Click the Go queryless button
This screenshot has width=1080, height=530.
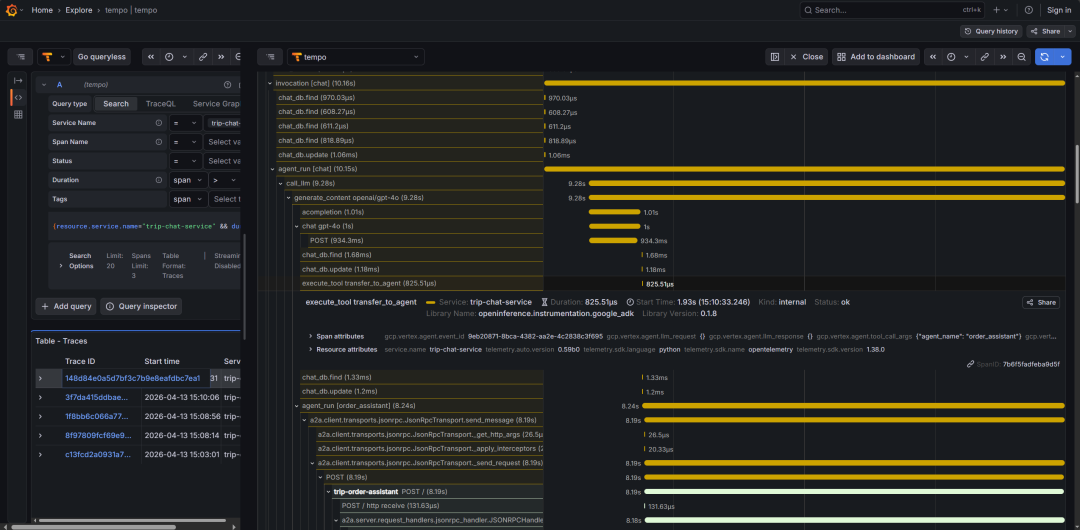102,57
